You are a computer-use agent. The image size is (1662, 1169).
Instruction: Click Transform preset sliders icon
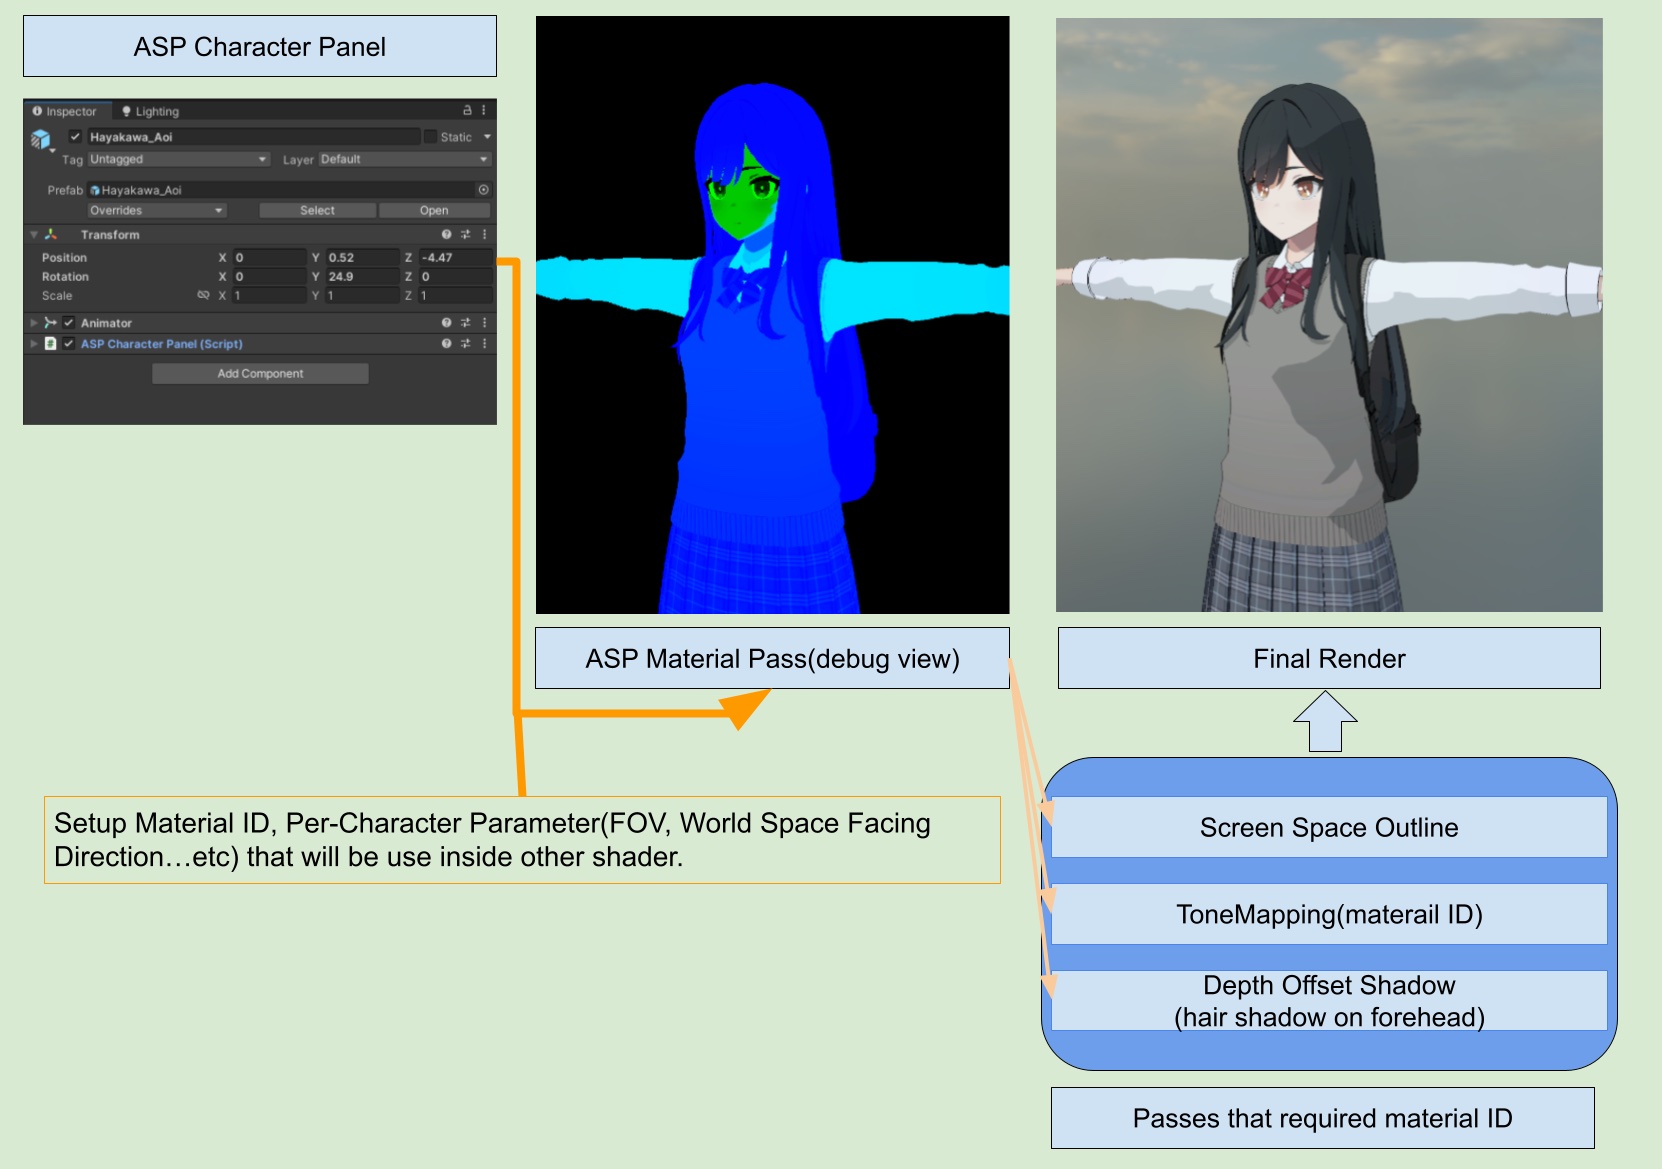tap(465, 234)
